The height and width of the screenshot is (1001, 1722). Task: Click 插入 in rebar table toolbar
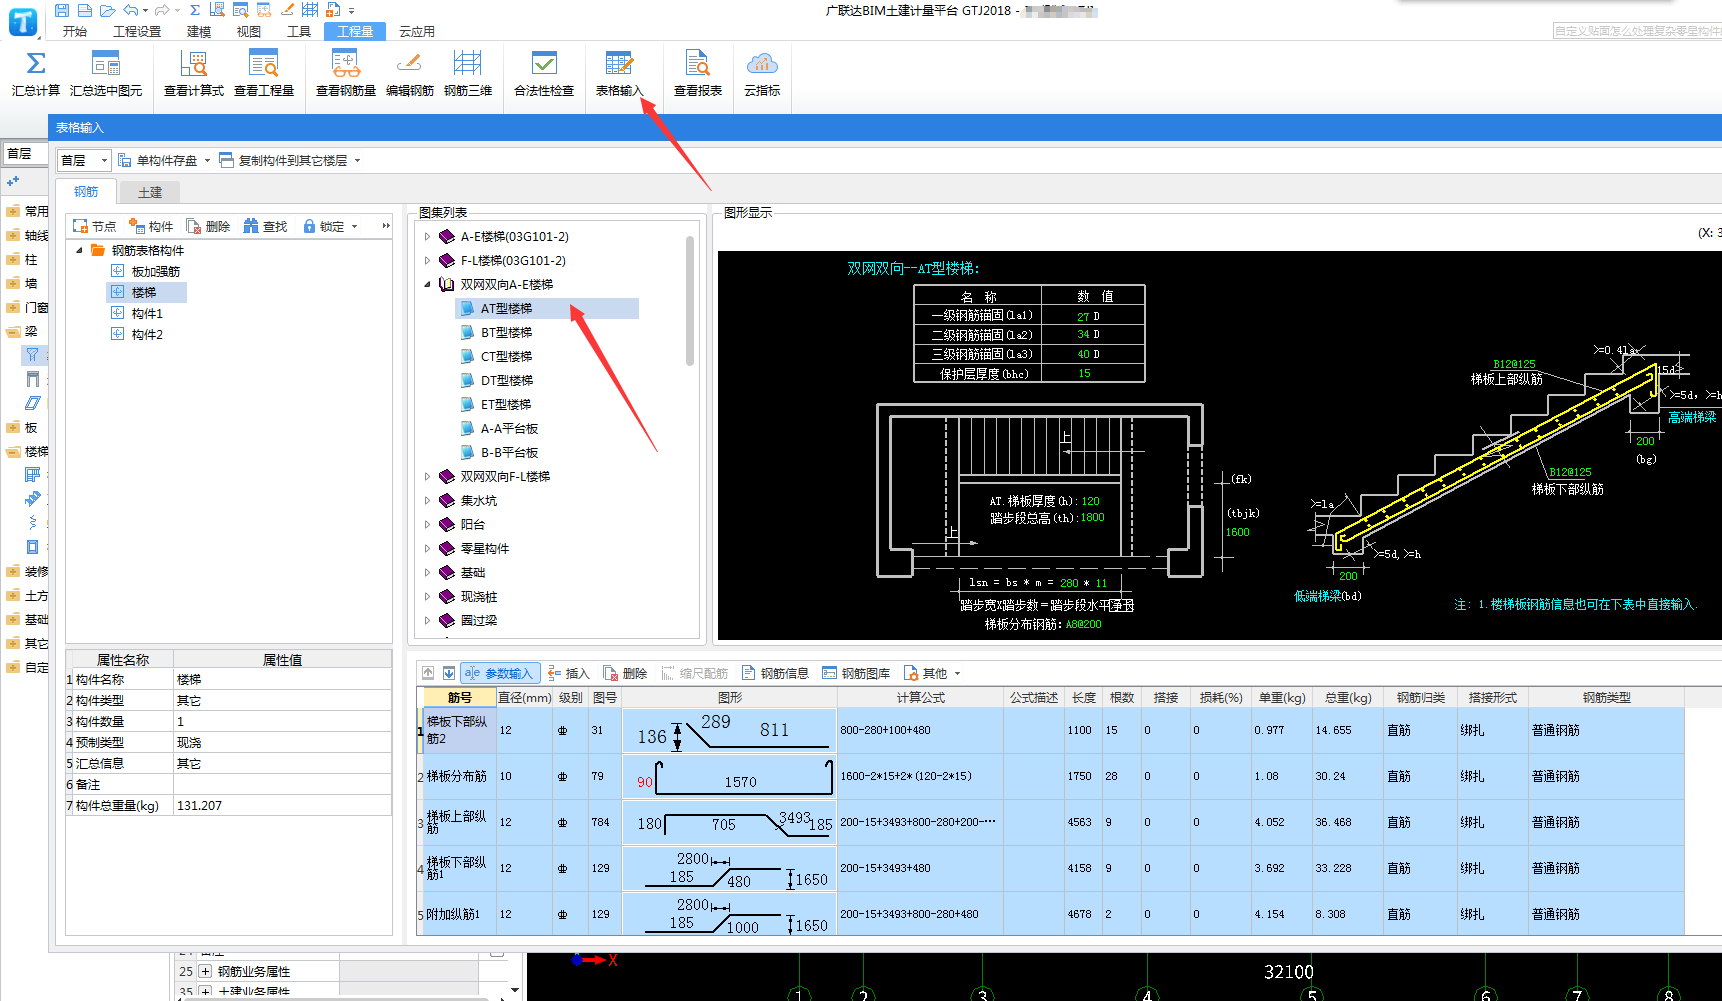point(569,673)
